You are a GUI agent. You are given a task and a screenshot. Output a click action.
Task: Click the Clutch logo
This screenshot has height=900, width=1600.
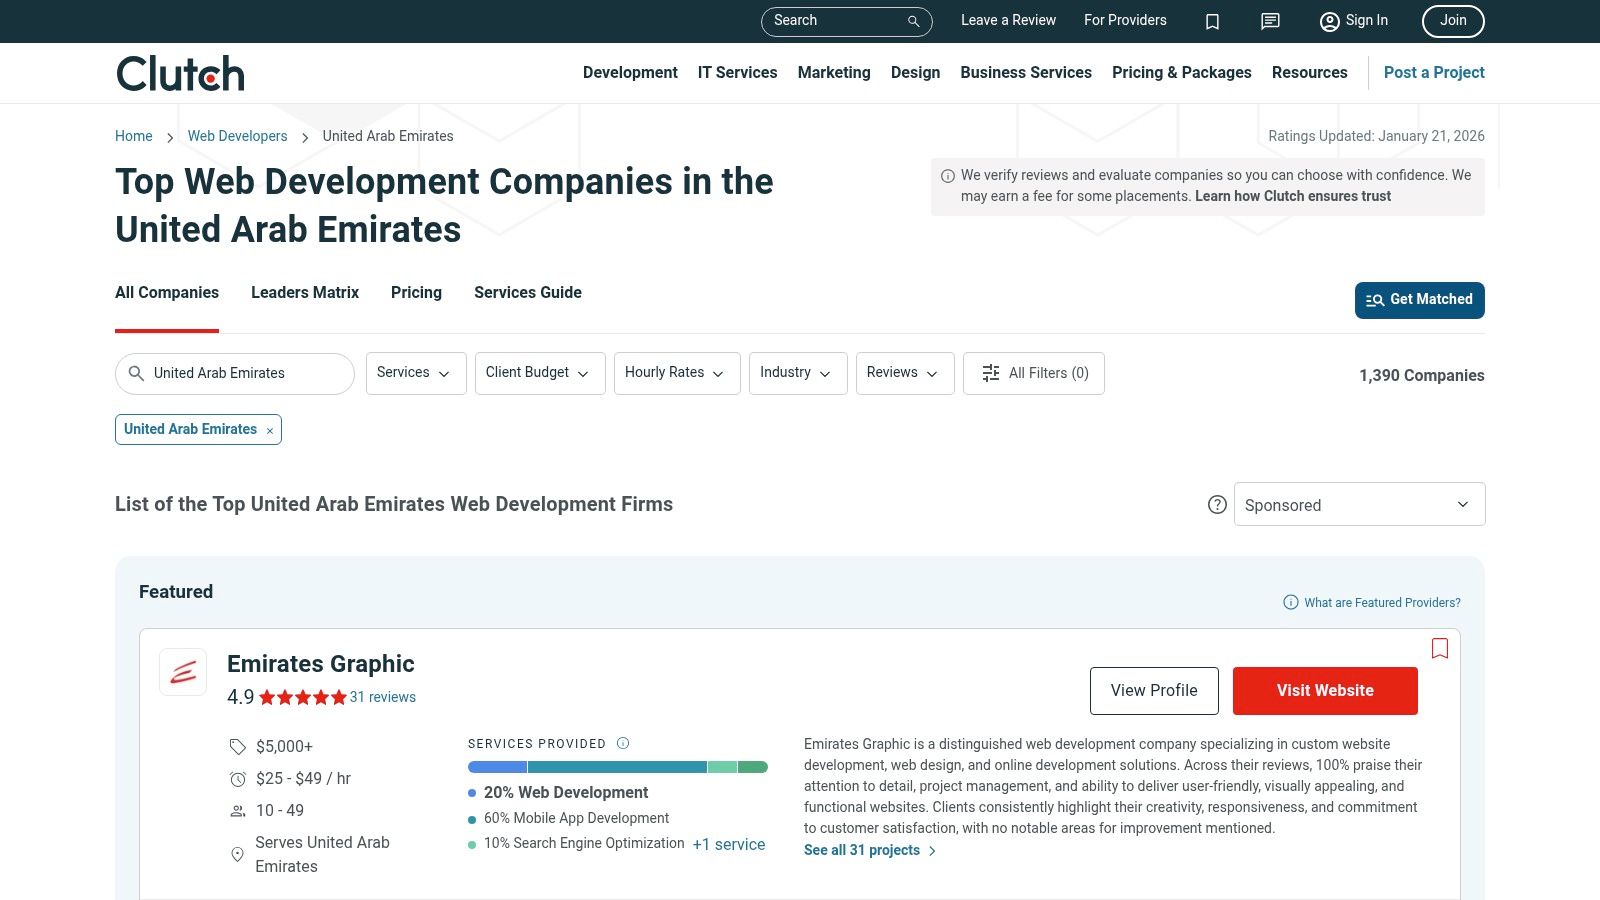(x=180, y=72)
